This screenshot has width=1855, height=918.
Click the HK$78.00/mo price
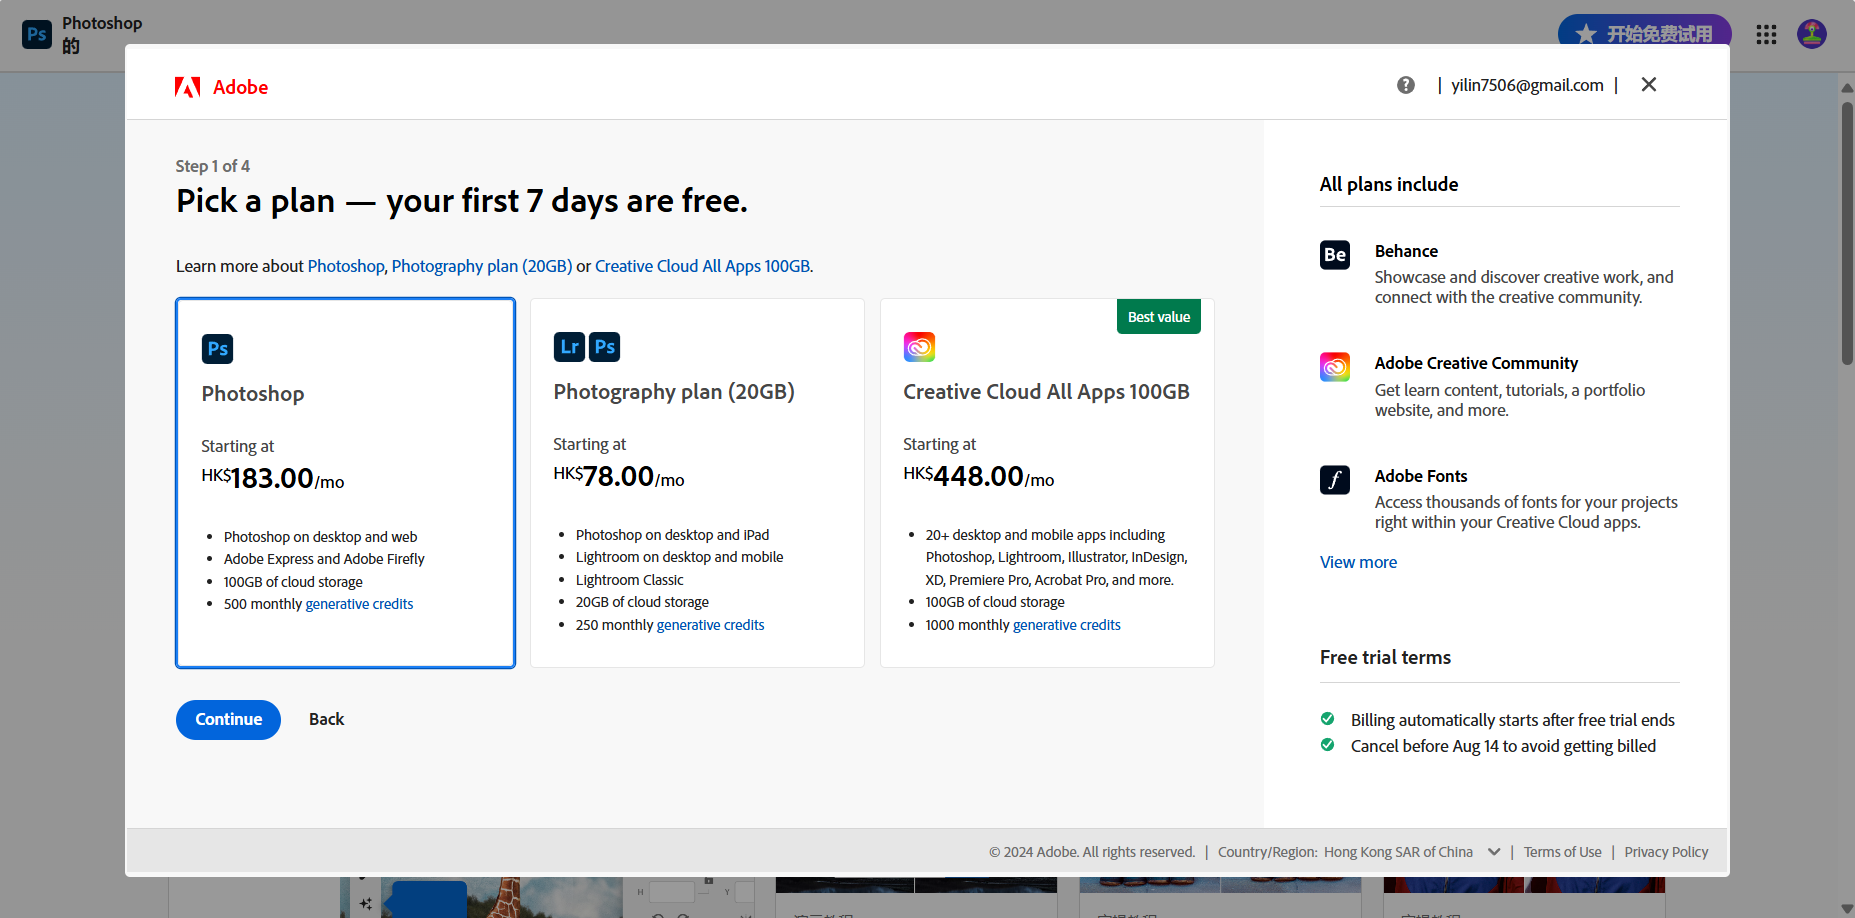[619, 476]
